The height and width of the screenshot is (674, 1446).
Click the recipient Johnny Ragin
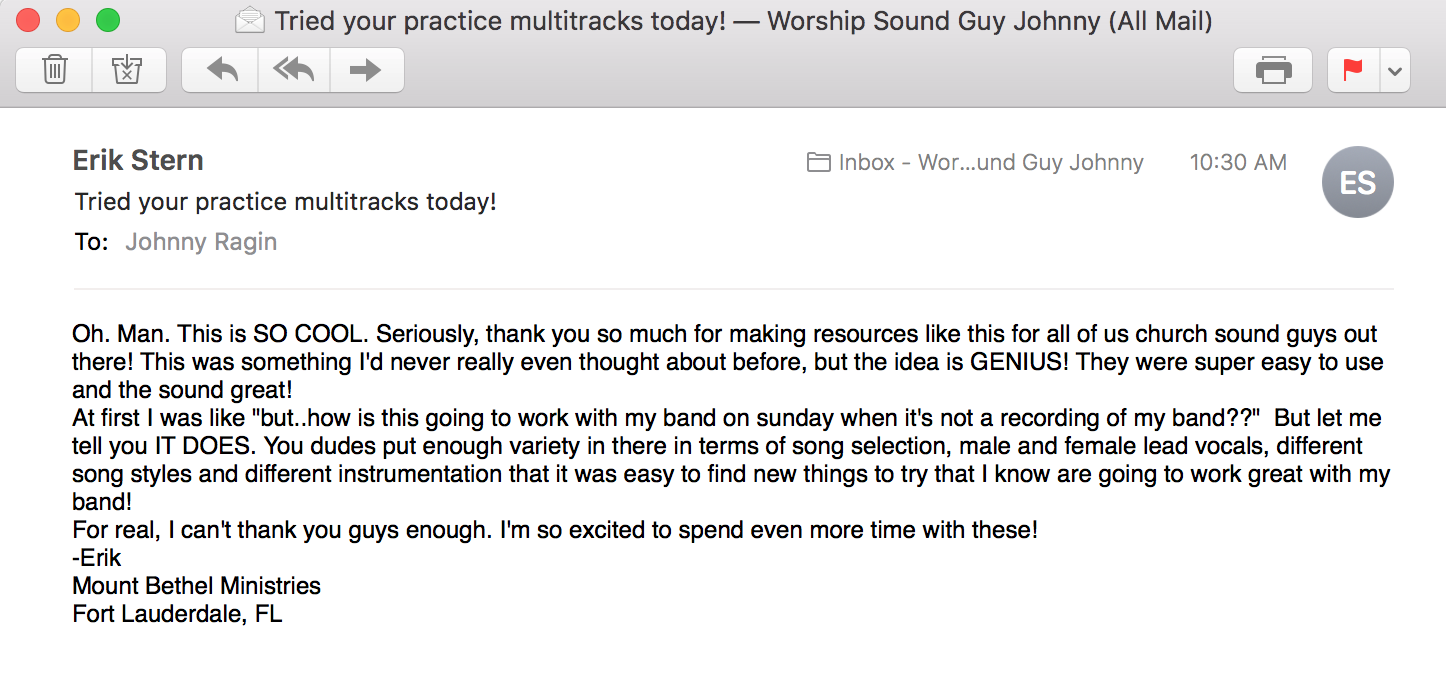[x=201, y=242]
